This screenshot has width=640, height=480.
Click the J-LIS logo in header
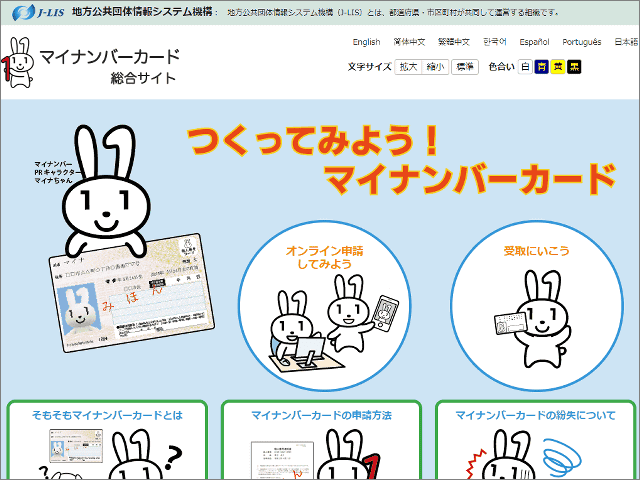(38, 13)
